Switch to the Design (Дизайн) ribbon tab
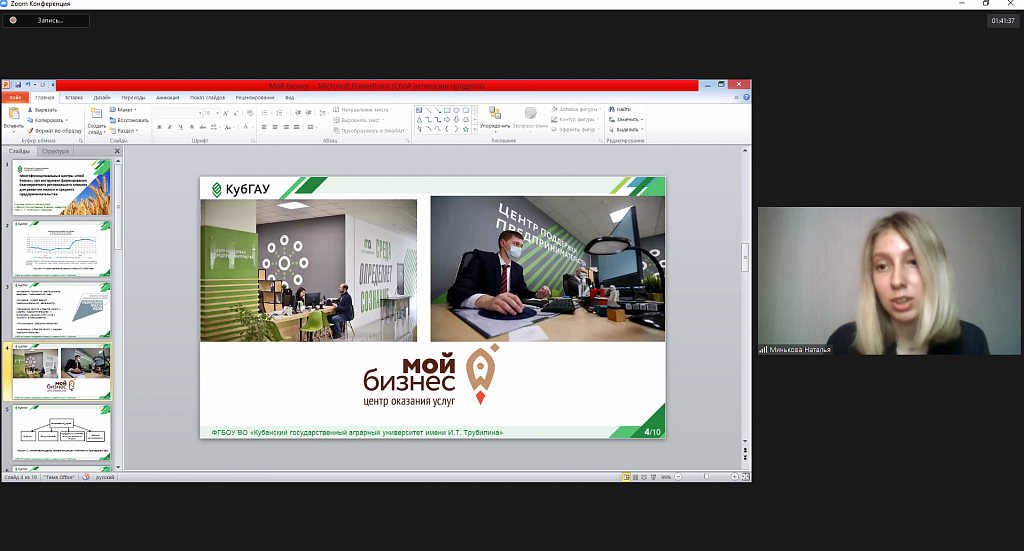Image resolution: width=1024 pixels, height=551 pixels. click(102, 97)
